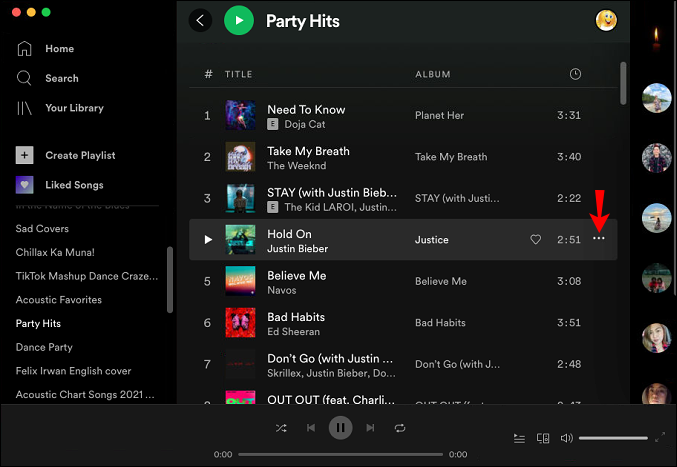The height and width of the screenshot is (467, 677).
Task: Open the TikTok Mashup Dance Craze playlist
Action: pyautogui.click(x=87, y=276)
